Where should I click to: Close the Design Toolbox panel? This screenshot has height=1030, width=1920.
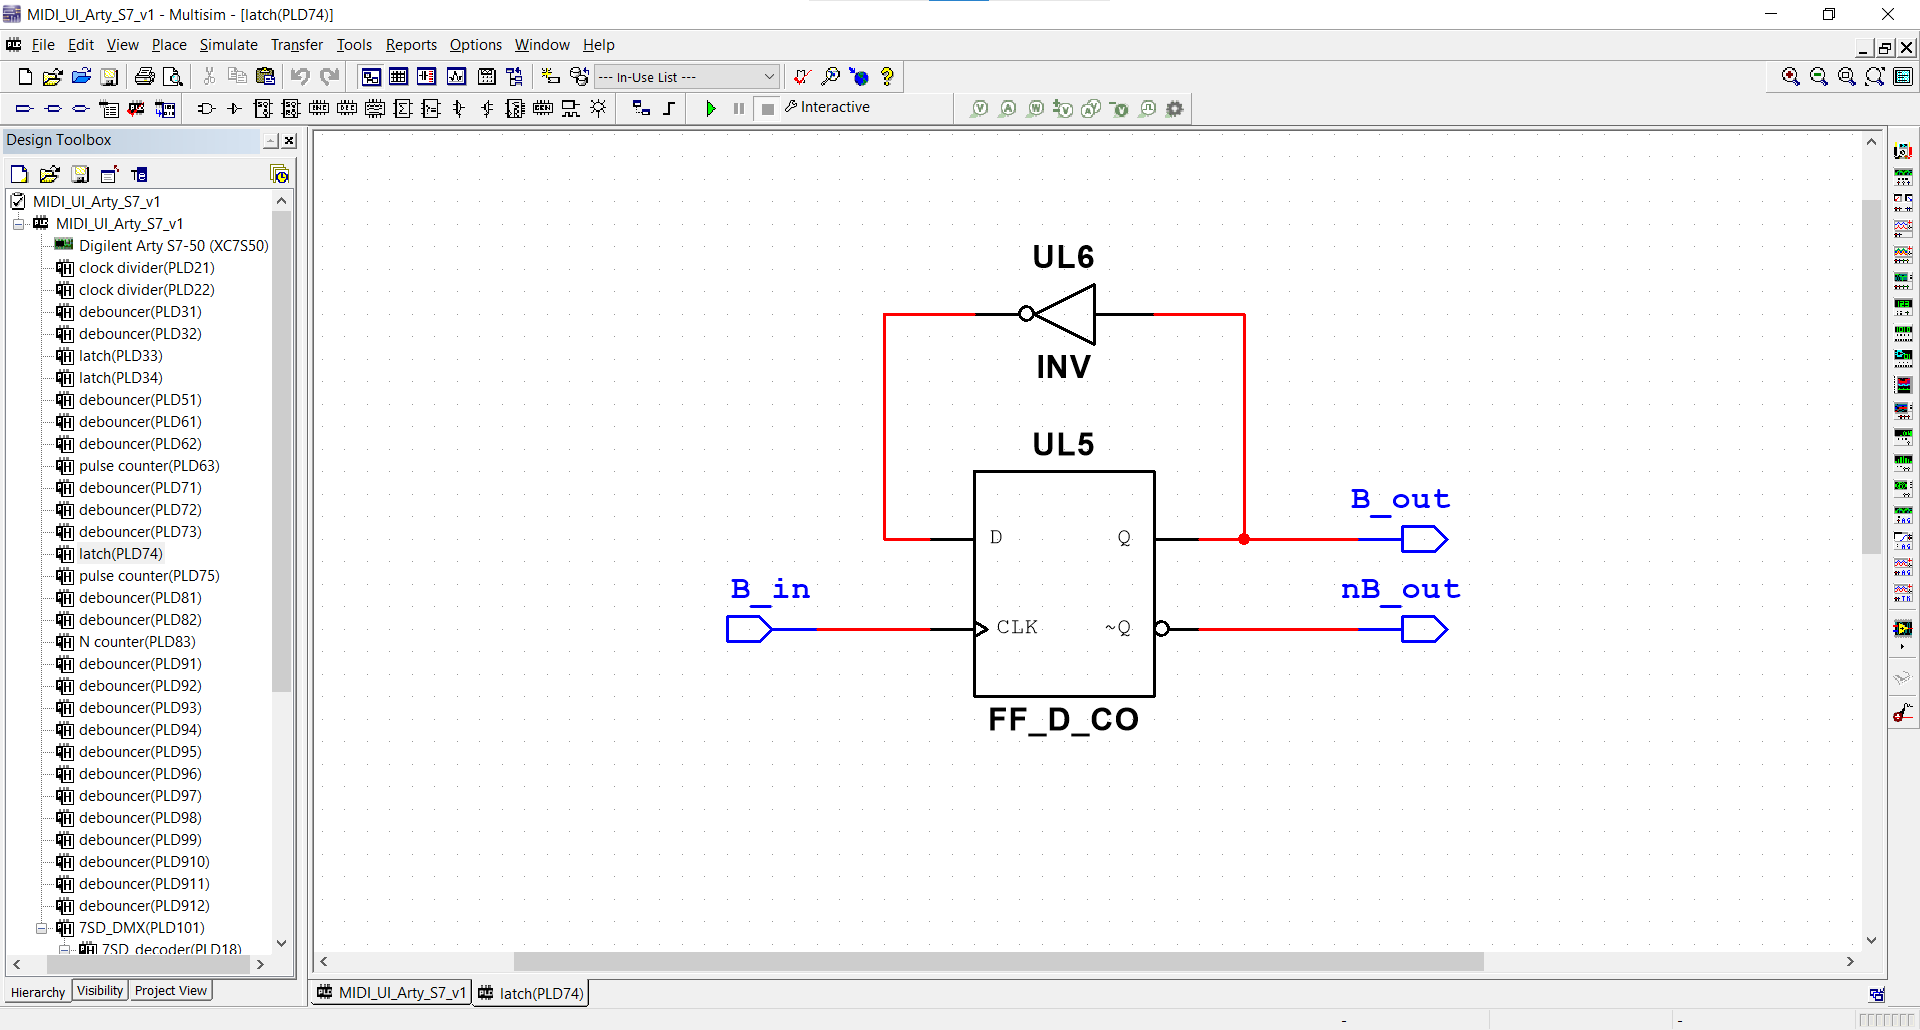pos(289,141)
